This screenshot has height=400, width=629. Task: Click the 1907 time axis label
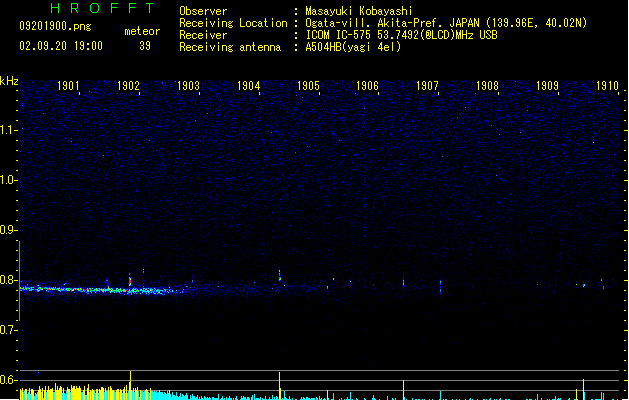click(427, 86)
